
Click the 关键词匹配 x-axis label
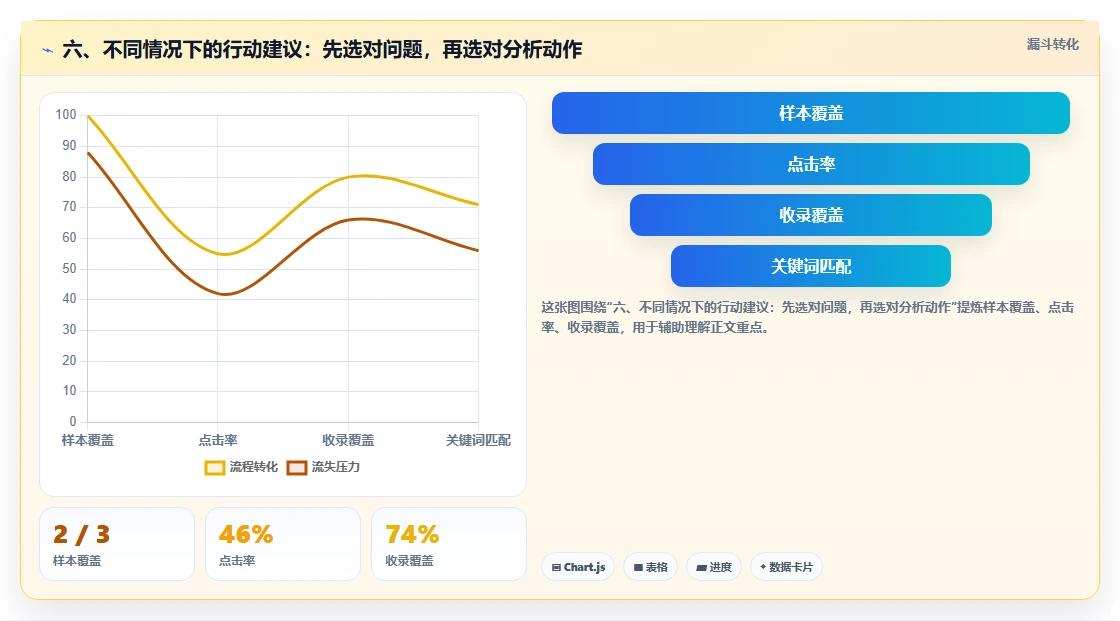tap(478, 440)
